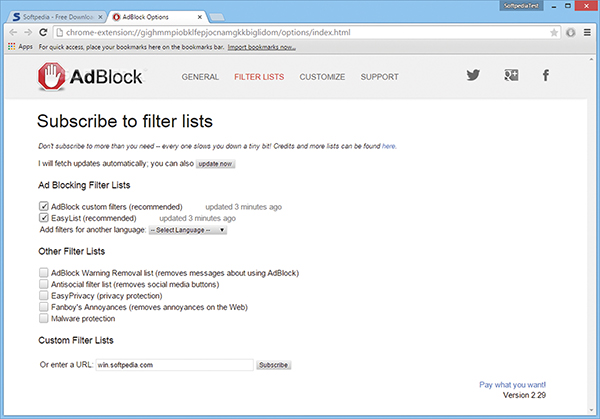Switch to the CUSTOMIZE tab
Viewport: 600px width, 419px height.
point(322,77)
